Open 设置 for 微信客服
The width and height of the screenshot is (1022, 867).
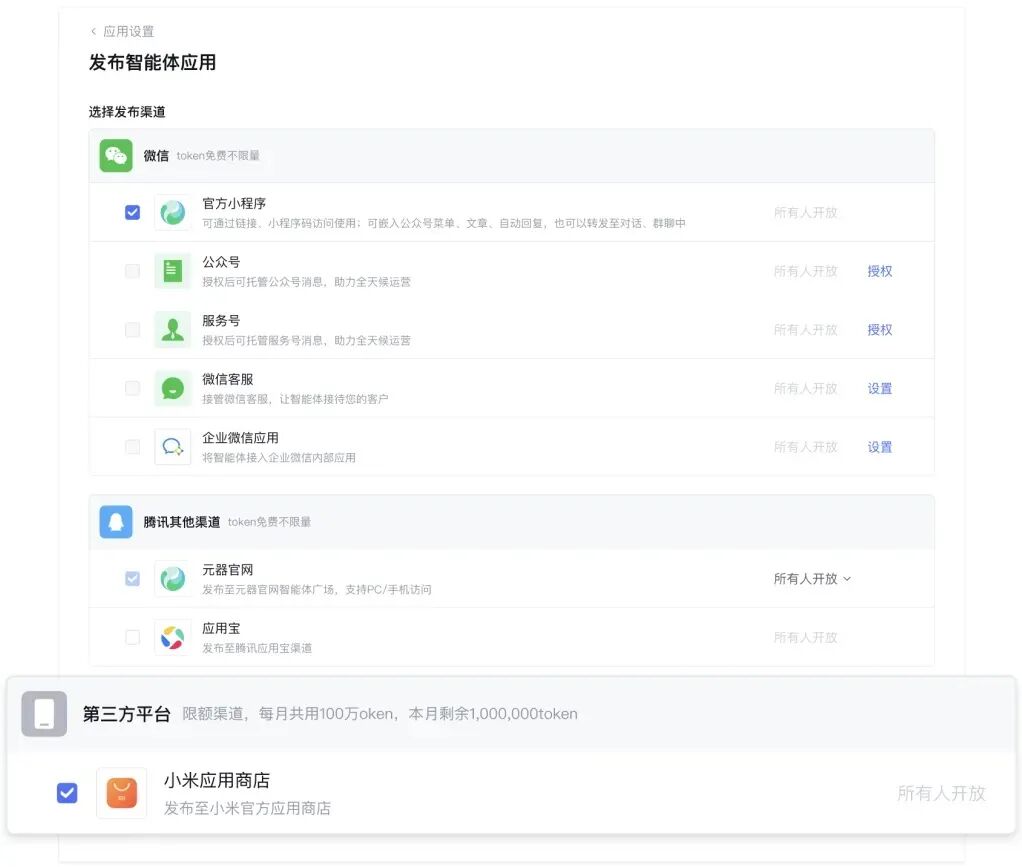point(879,388)
